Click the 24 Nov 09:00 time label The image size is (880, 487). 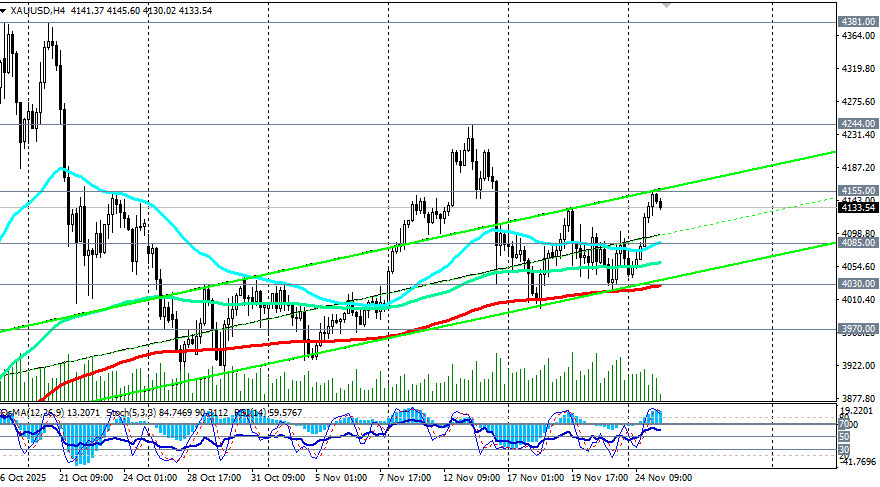coord(664,477)
